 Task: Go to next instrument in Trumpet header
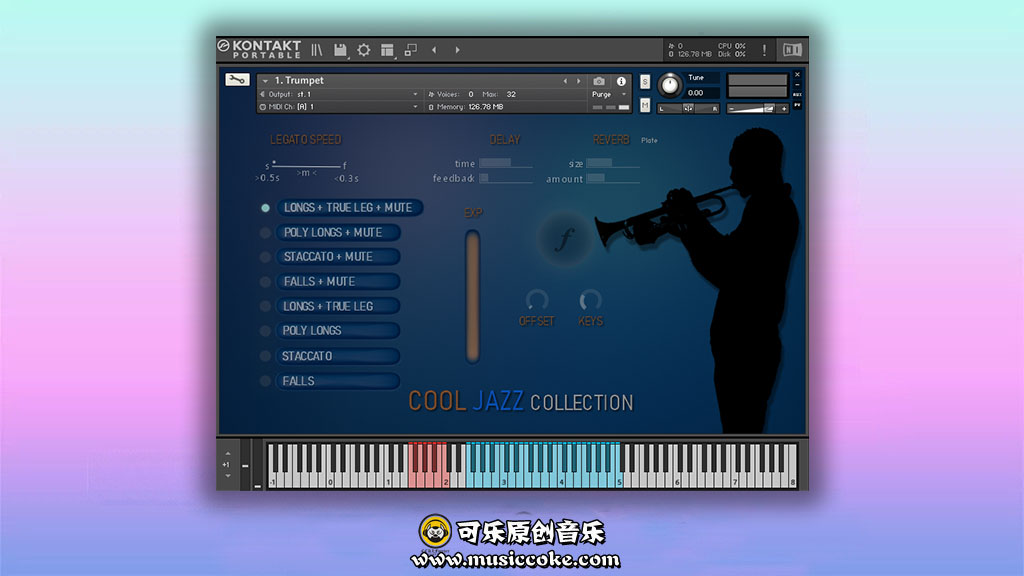579,81
